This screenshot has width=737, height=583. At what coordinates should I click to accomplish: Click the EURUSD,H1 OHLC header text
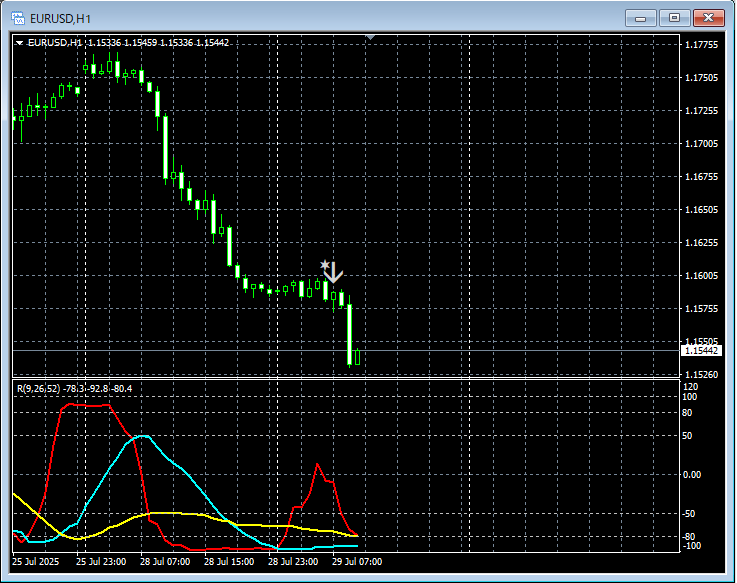128,43
